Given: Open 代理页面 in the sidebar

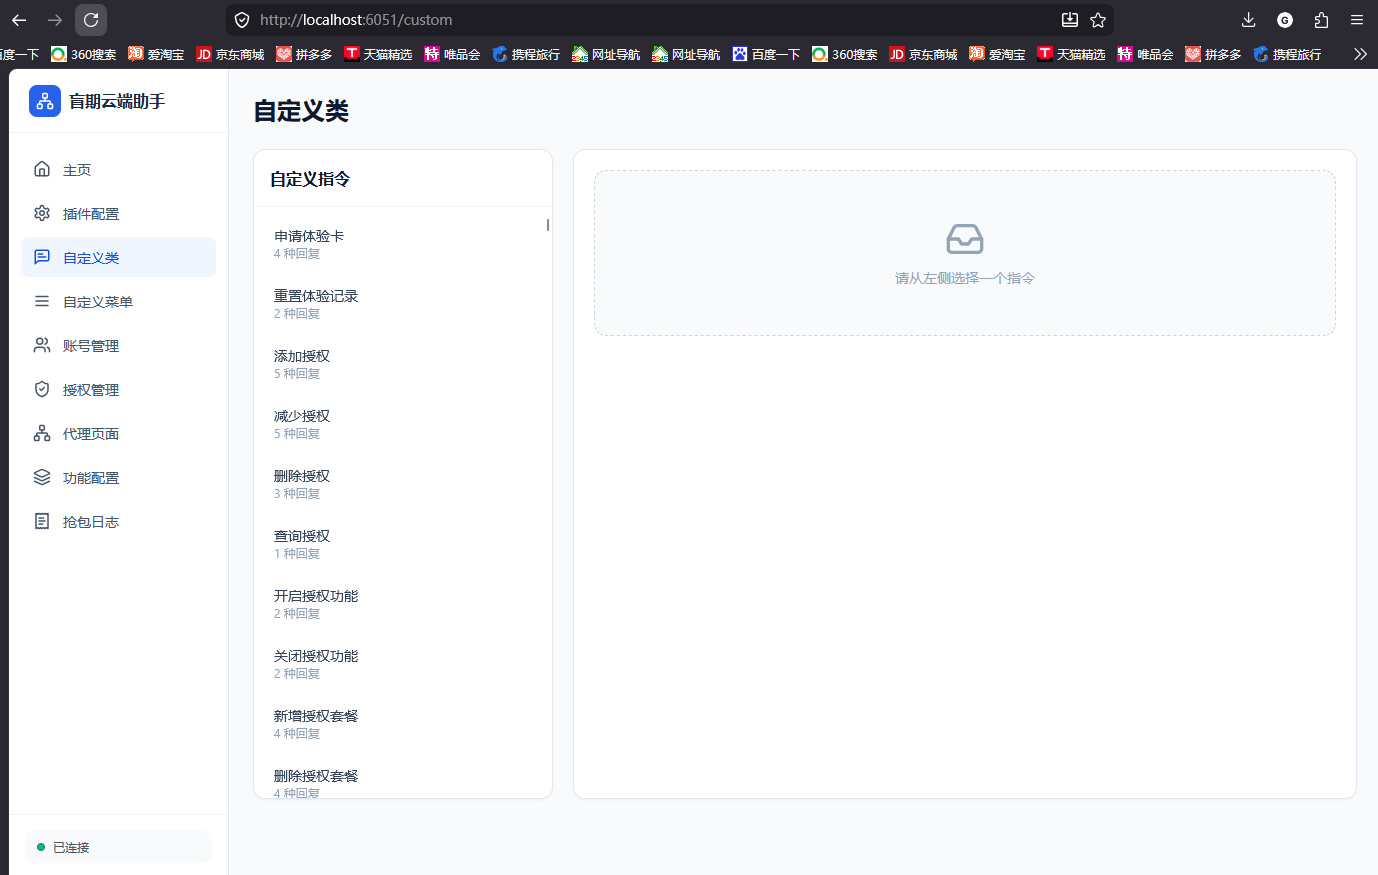Looking at the screenshot, I should coord(118,433).
